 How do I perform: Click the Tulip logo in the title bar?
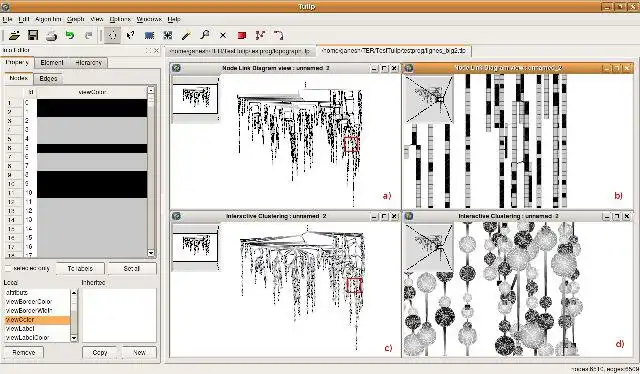click(5, 7)
